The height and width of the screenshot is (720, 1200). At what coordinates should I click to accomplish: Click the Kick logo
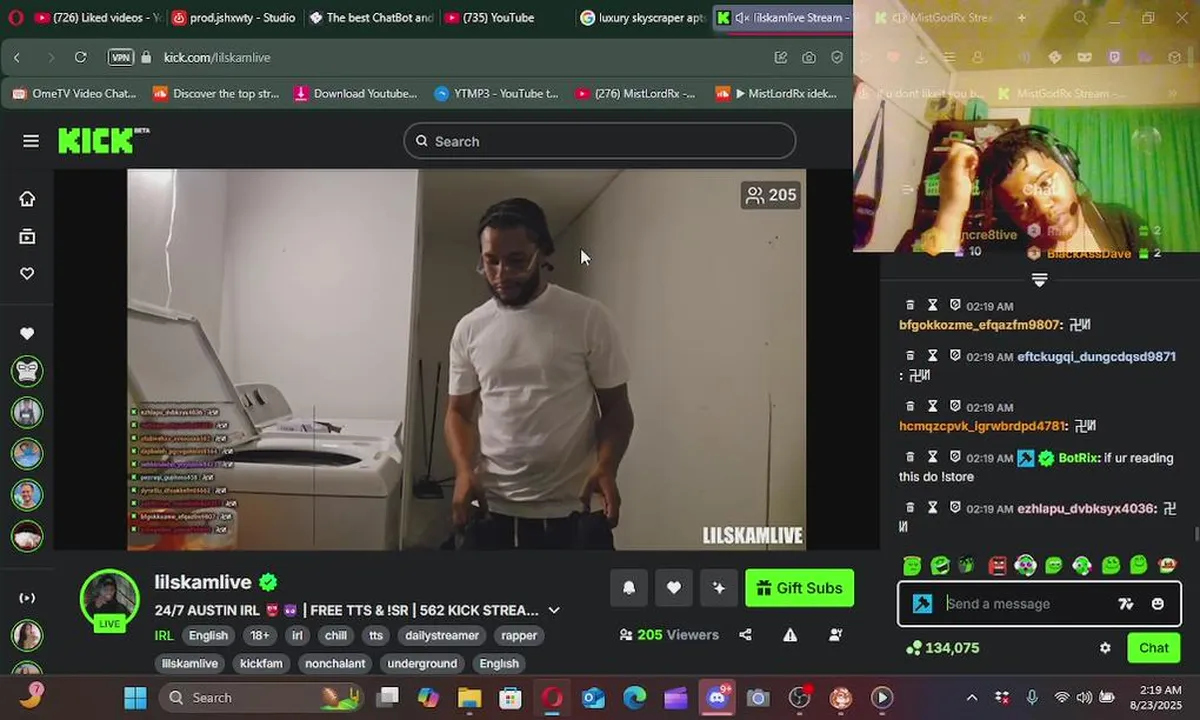click(x=103, y=141)
